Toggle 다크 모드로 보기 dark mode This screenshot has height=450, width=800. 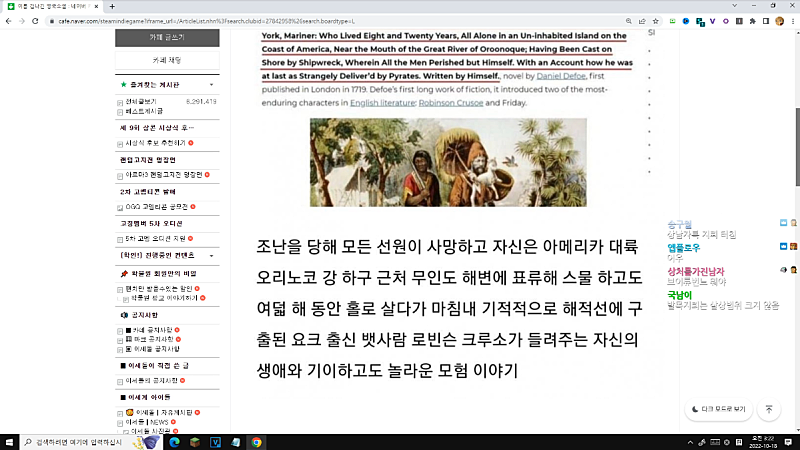pyautogui.click(x=718, y=409)
